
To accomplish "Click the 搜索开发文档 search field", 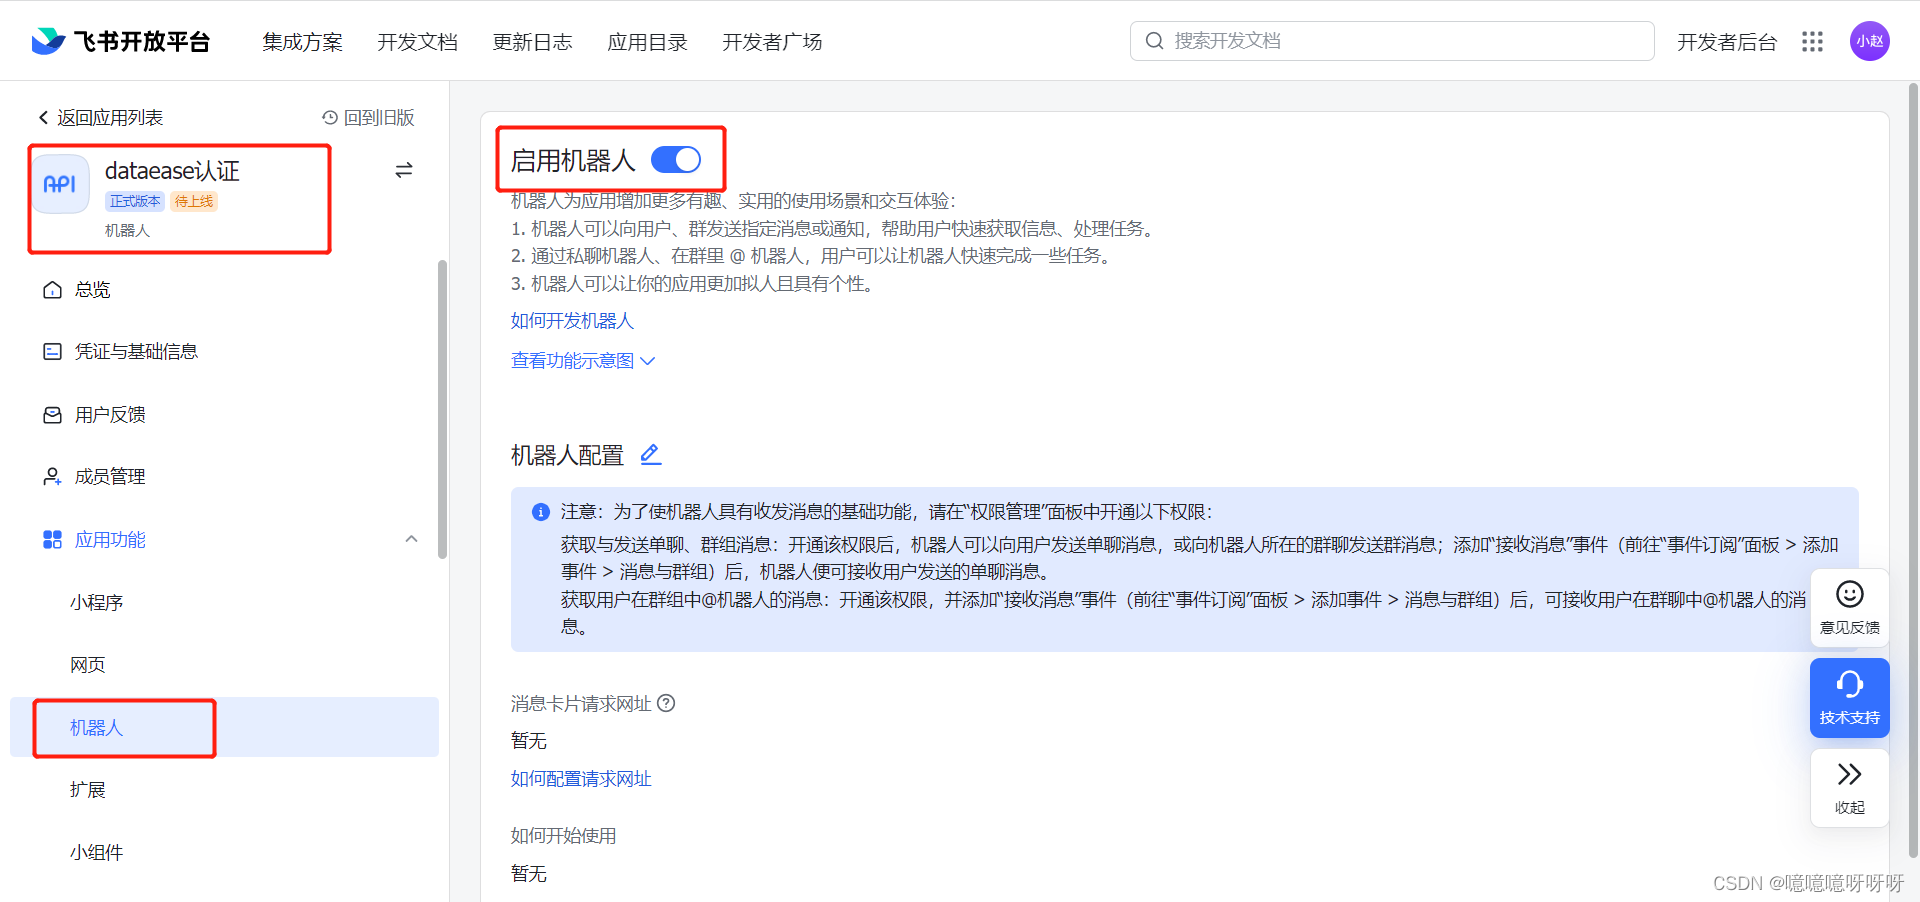I will [x=1390, y=41].
